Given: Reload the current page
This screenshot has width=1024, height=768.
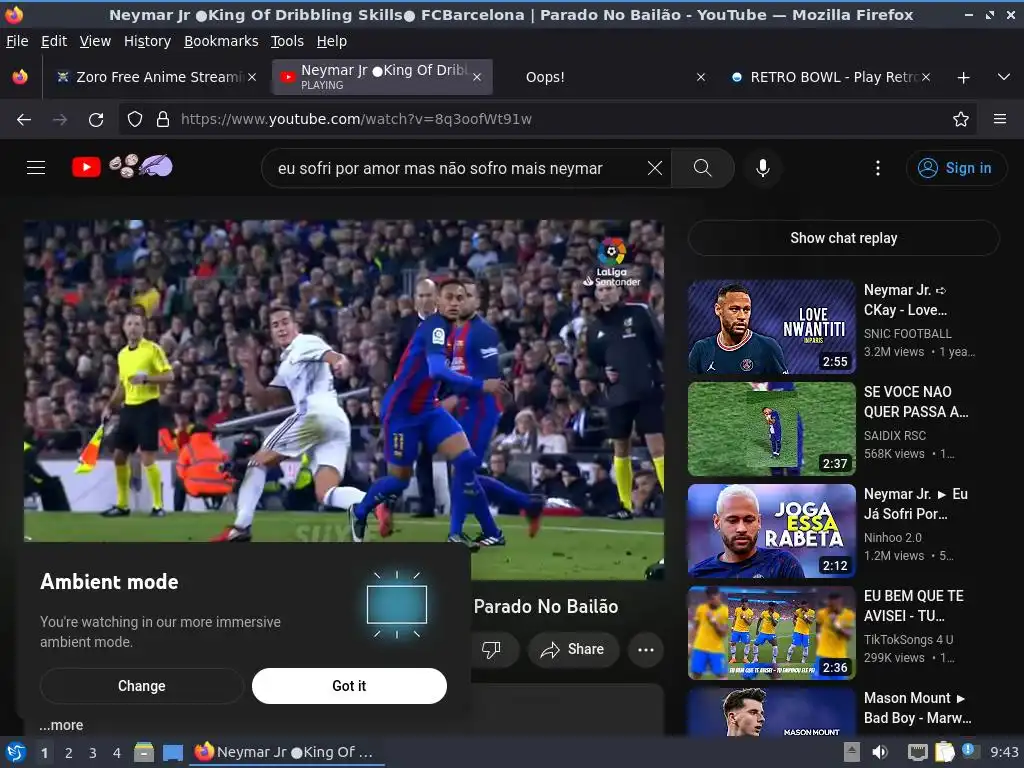Looking at the screenshot, I should 96,120.
